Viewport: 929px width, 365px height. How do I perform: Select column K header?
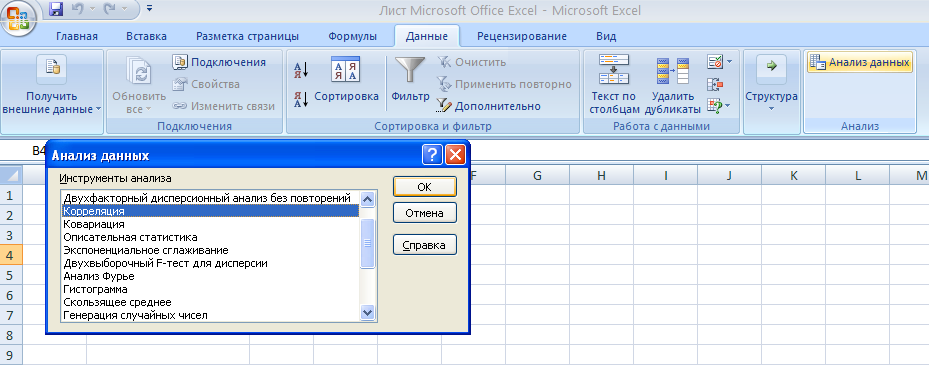pyautogui.click(x=793, y=175)
